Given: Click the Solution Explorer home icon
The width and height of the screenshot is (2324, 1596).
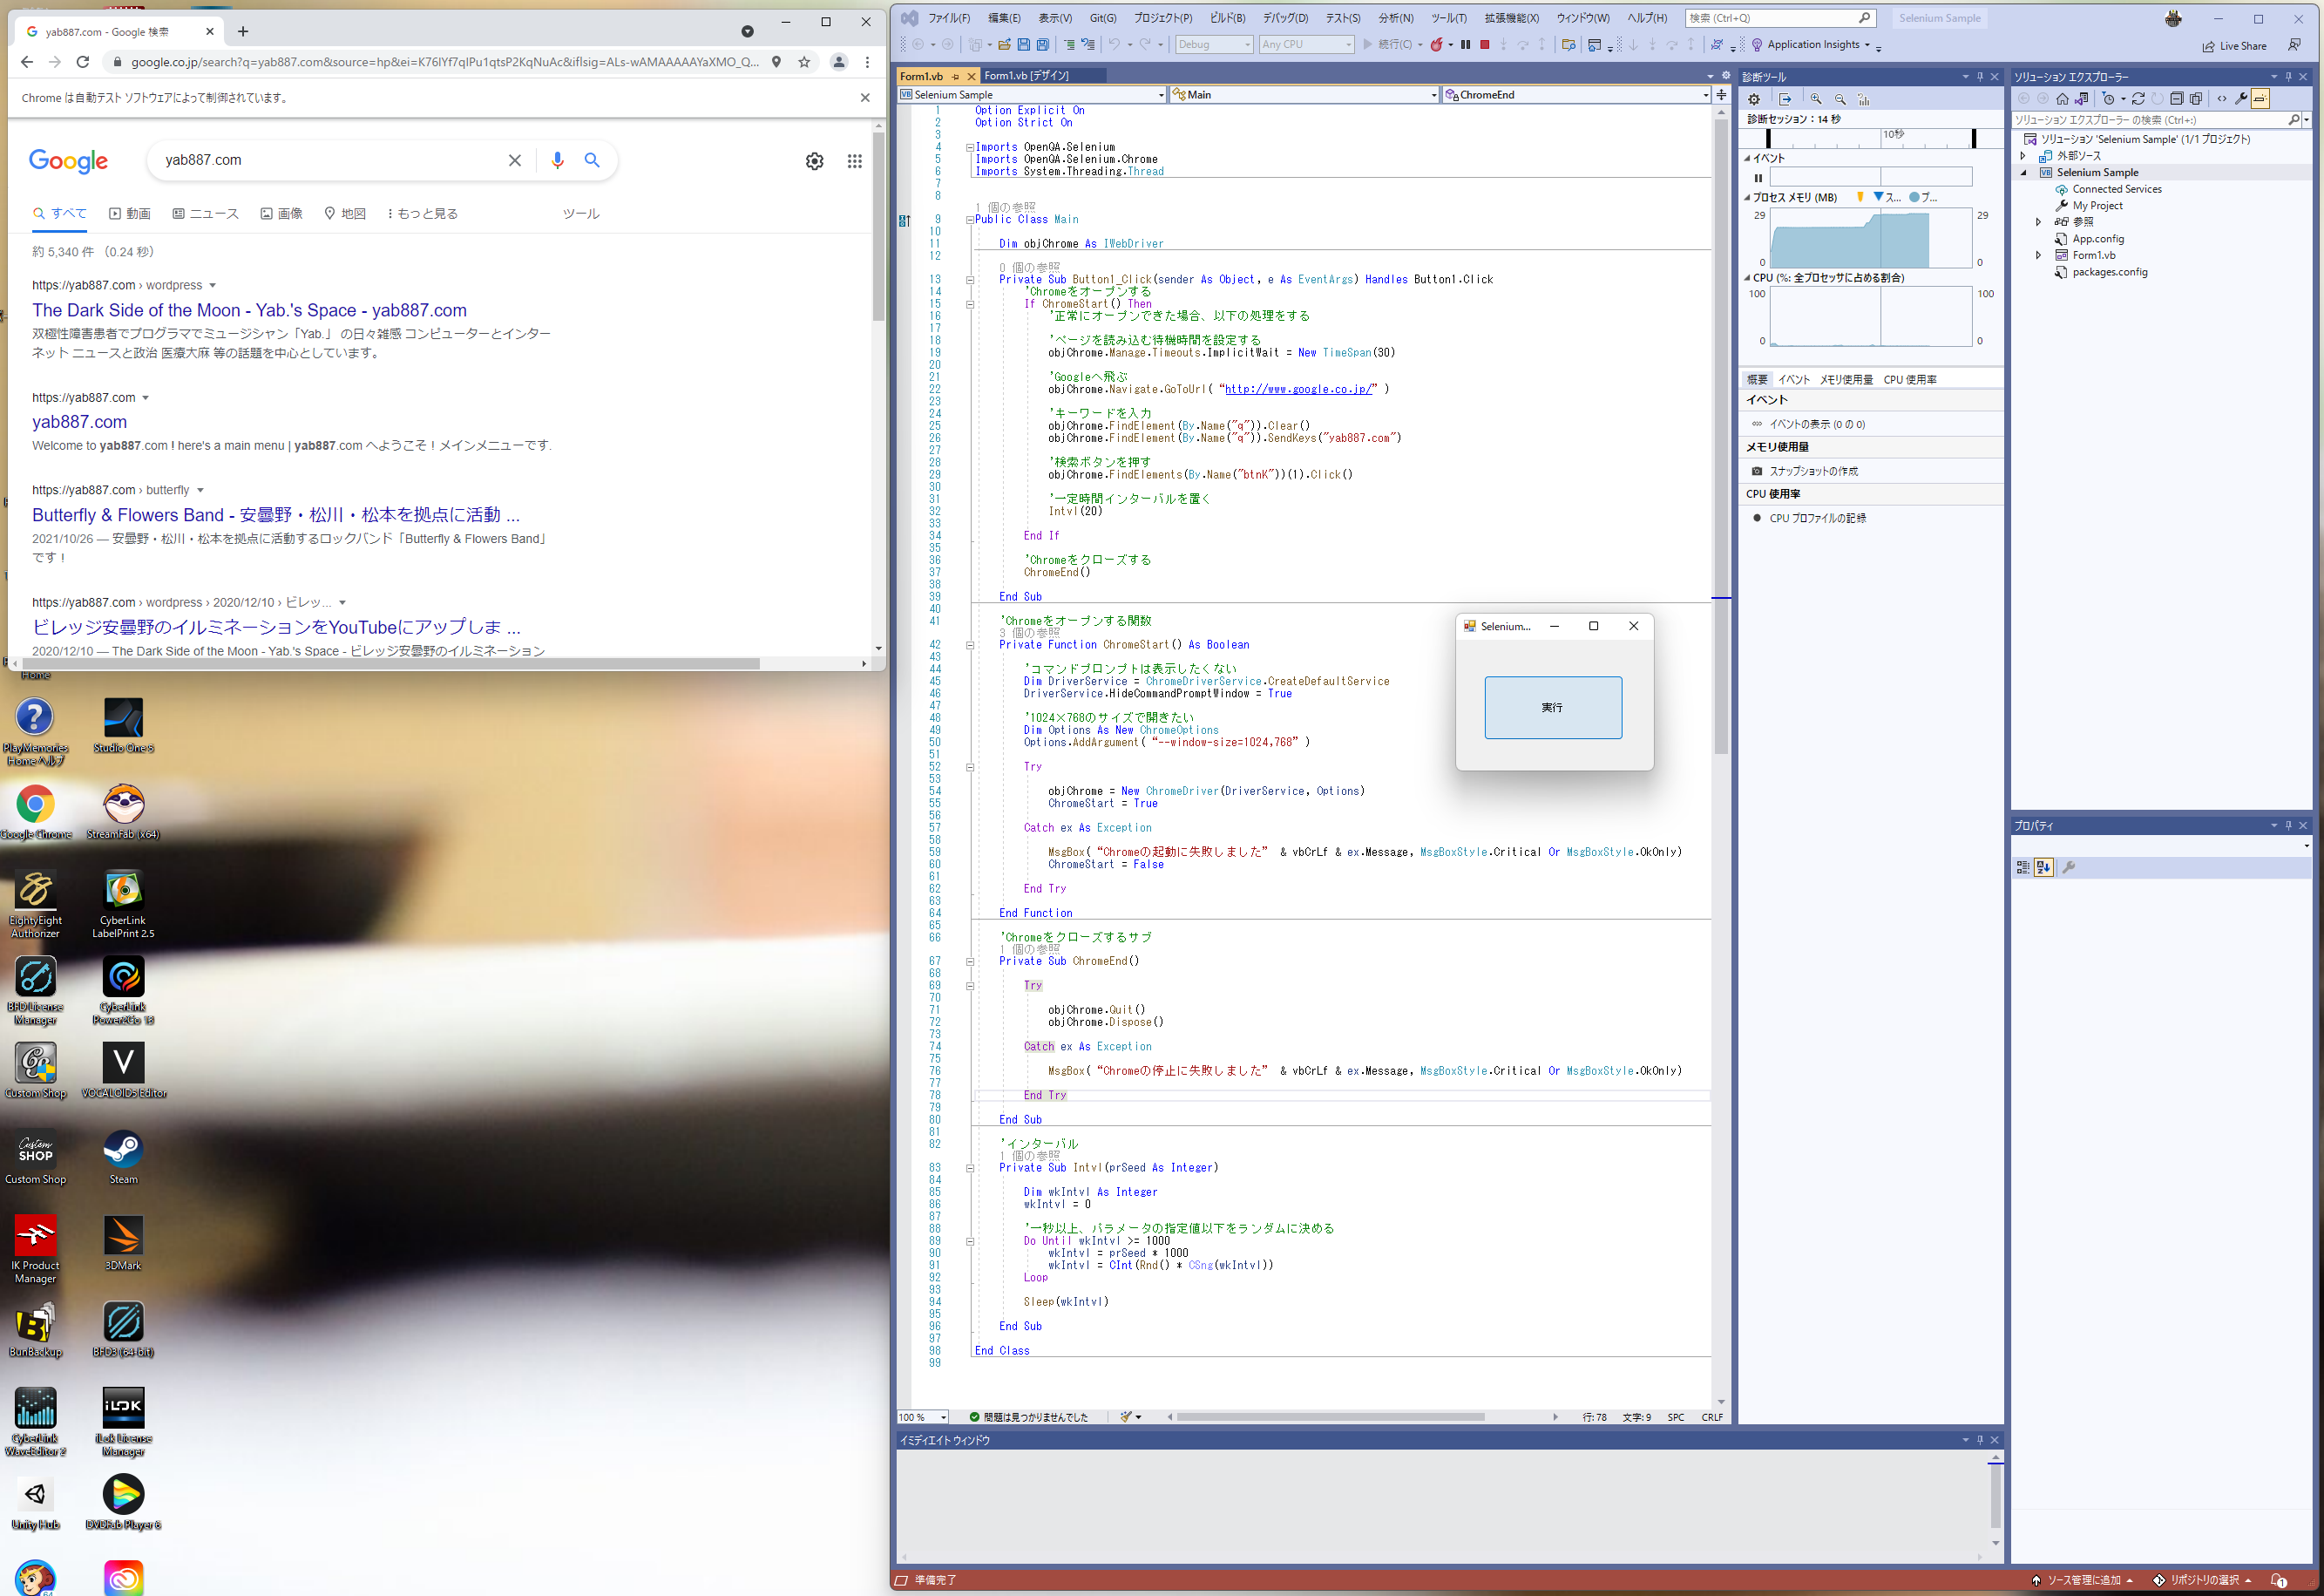Looking at the screenshot, I should coord(2062,99).
